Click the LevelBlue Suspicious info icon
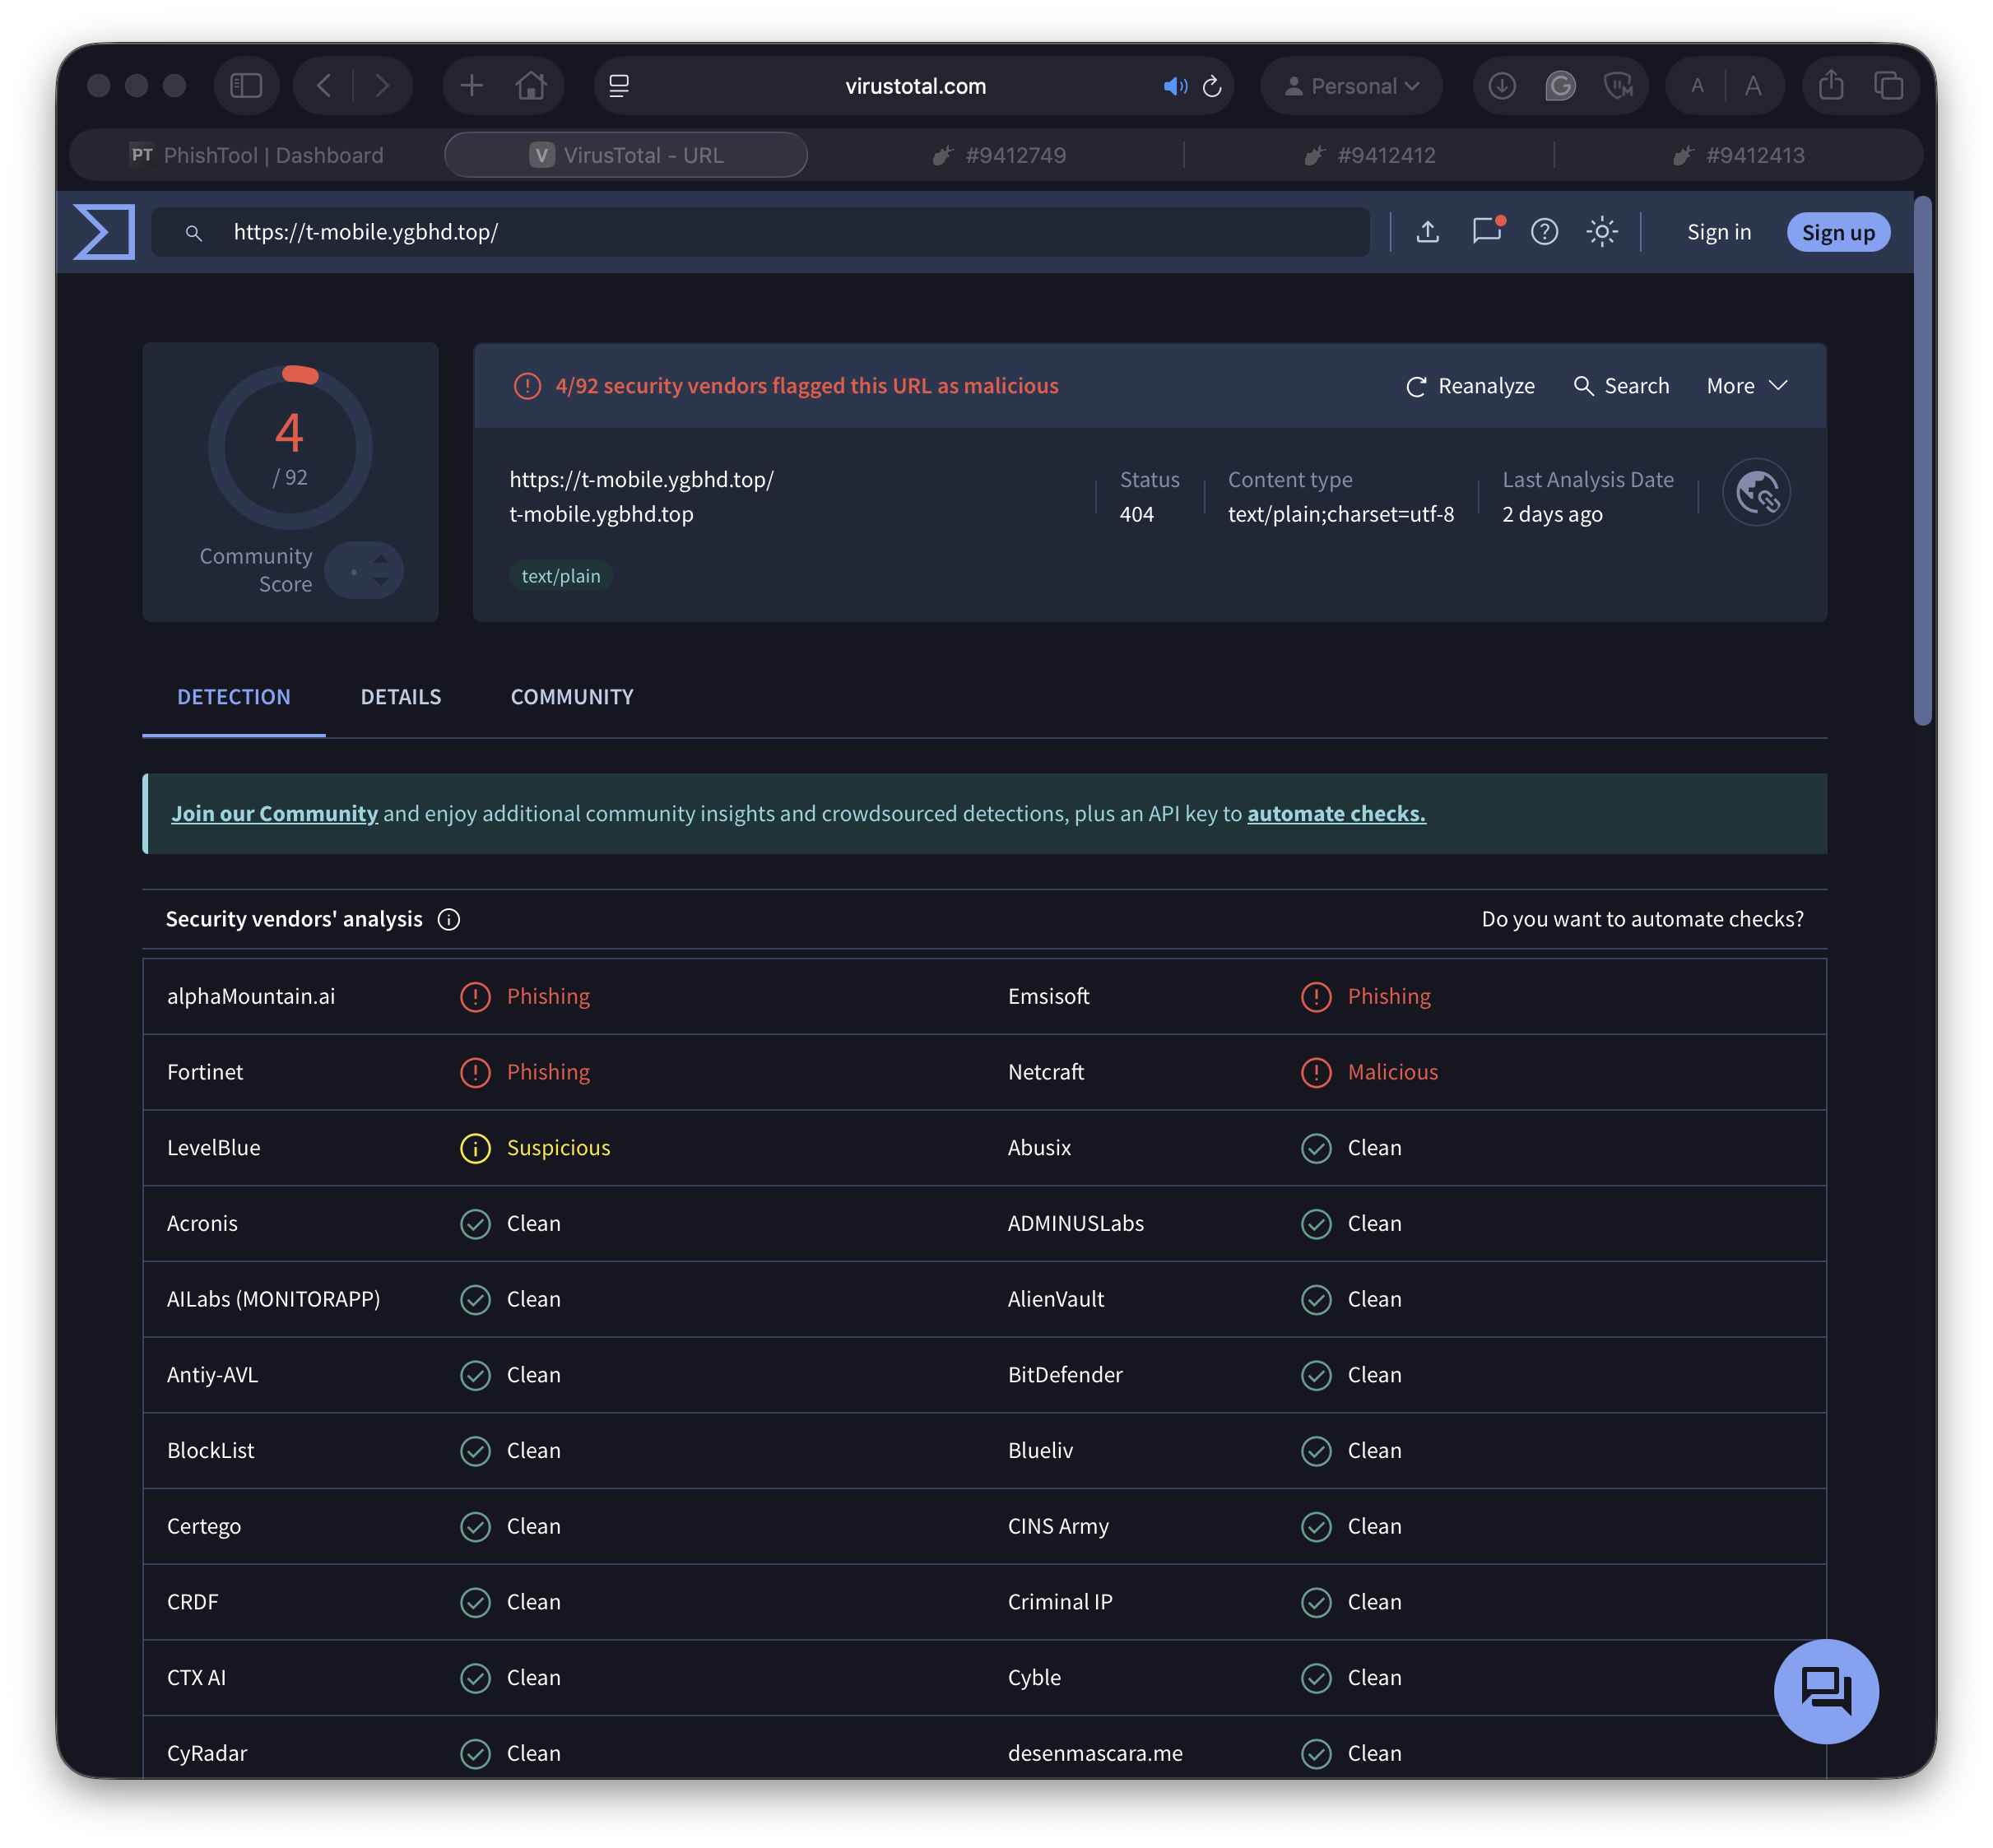The width and height of the screenshot is (1993, 1848). click(475, 1148)
